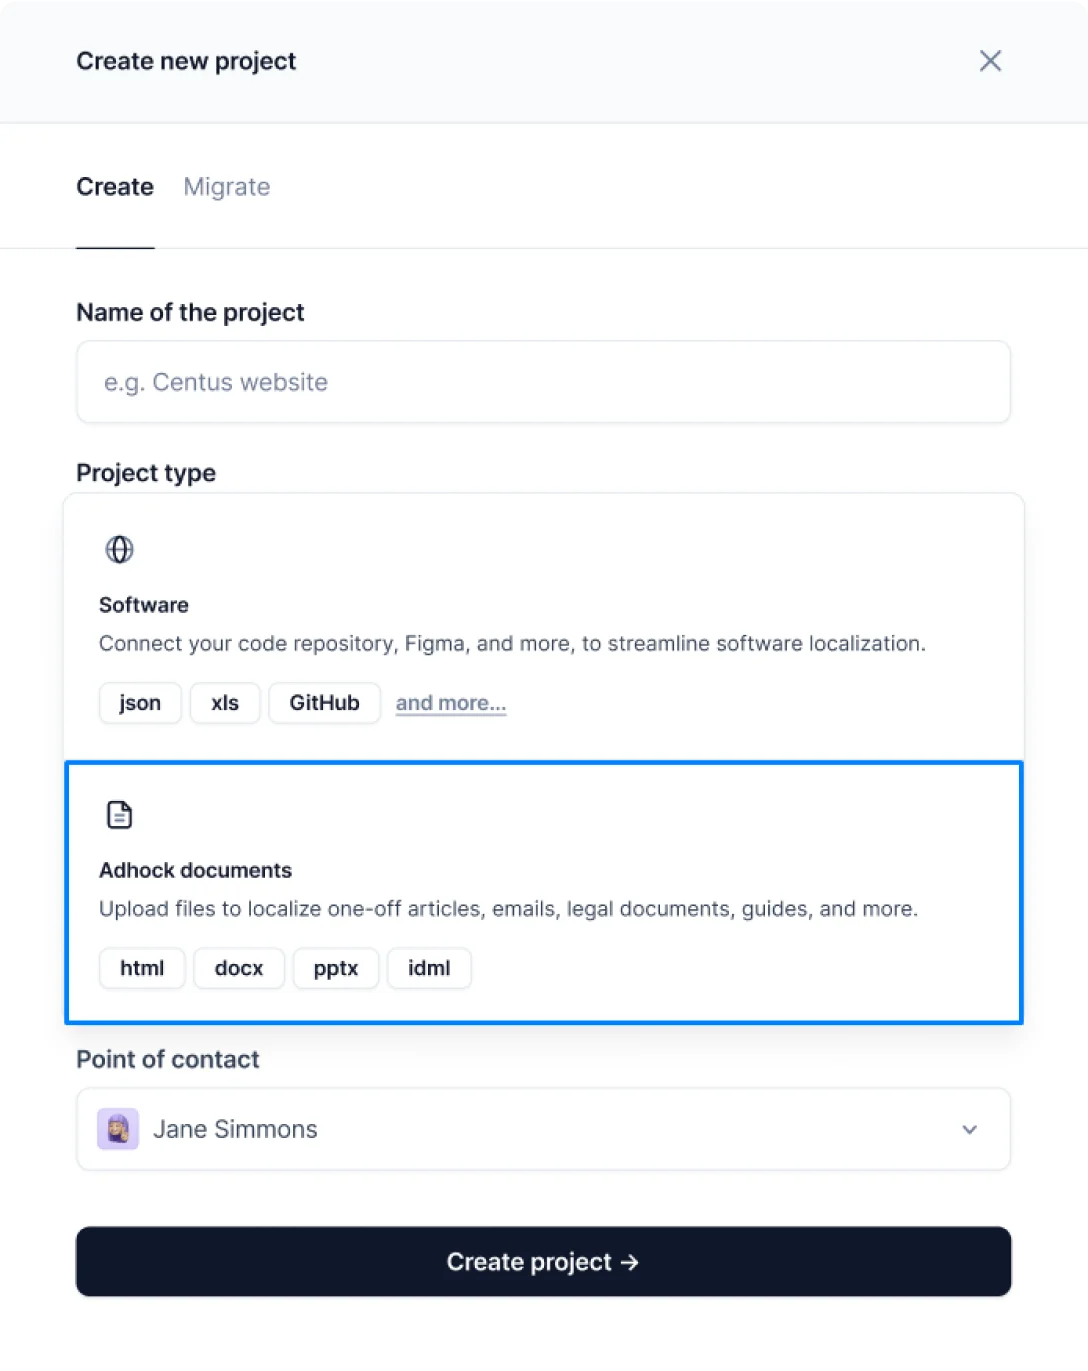Switch to the Migrate tab
This screenshot has width=1088, height=1371.
click(227, 187)
